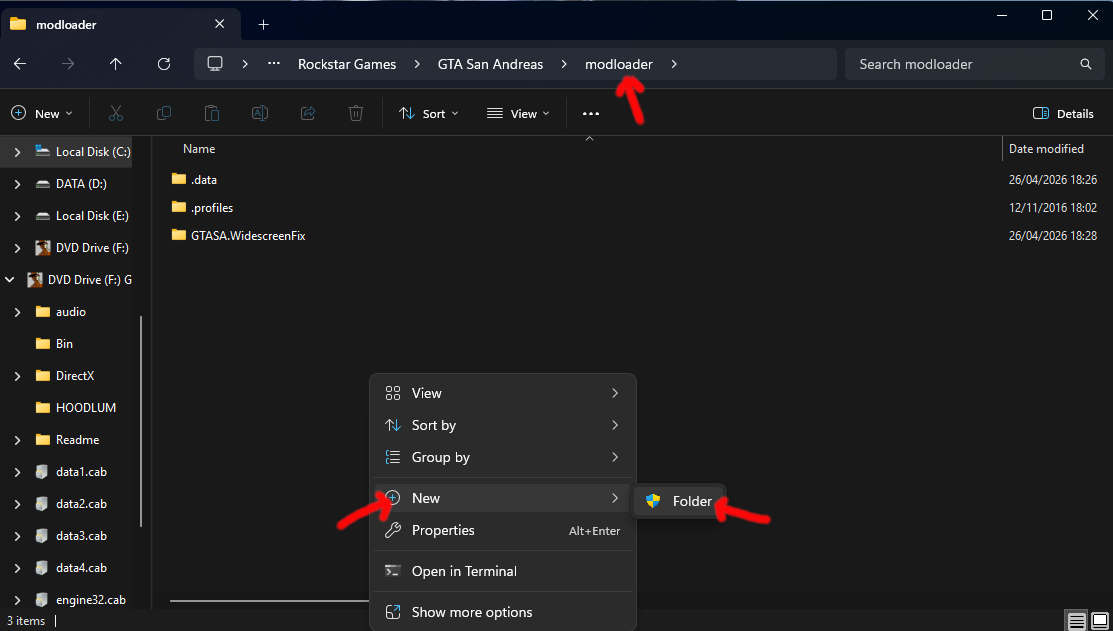This screenshot has height=631, width=1113.
Task: Click the Cut scissors icon
Action: click(116, 114)
